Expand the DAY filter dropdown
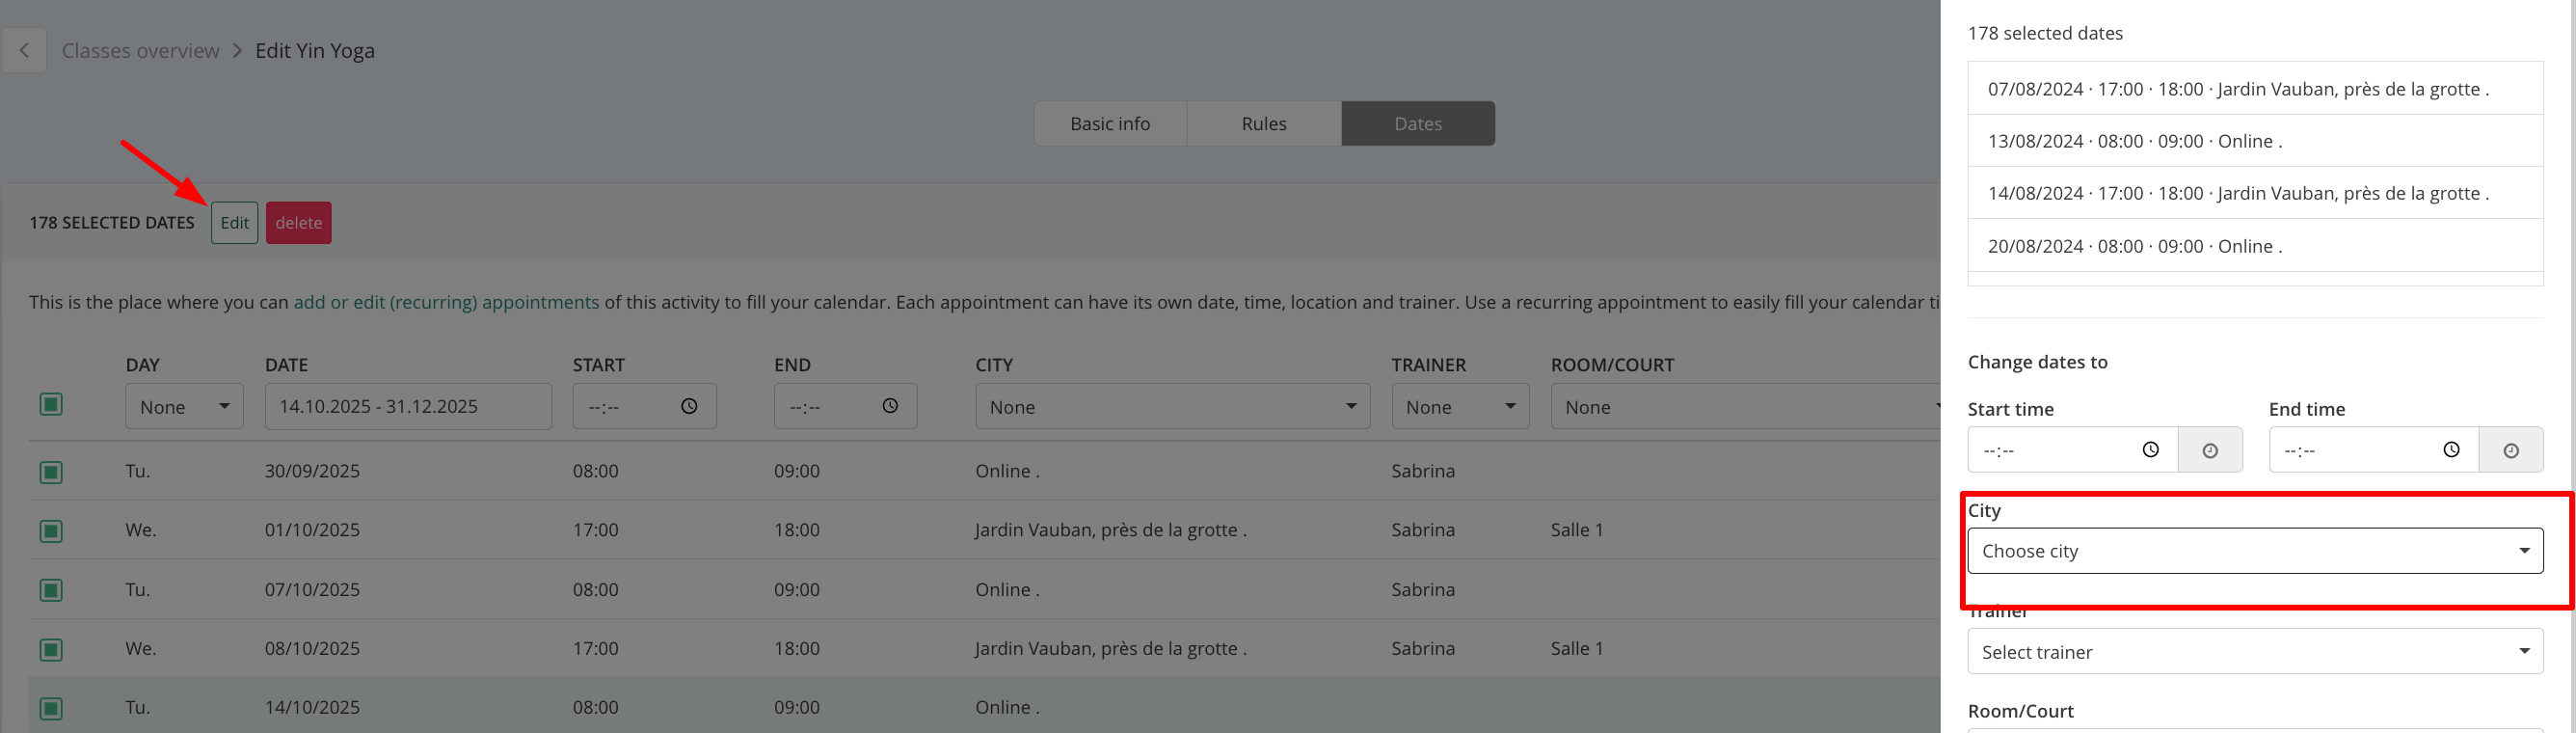 184,407
